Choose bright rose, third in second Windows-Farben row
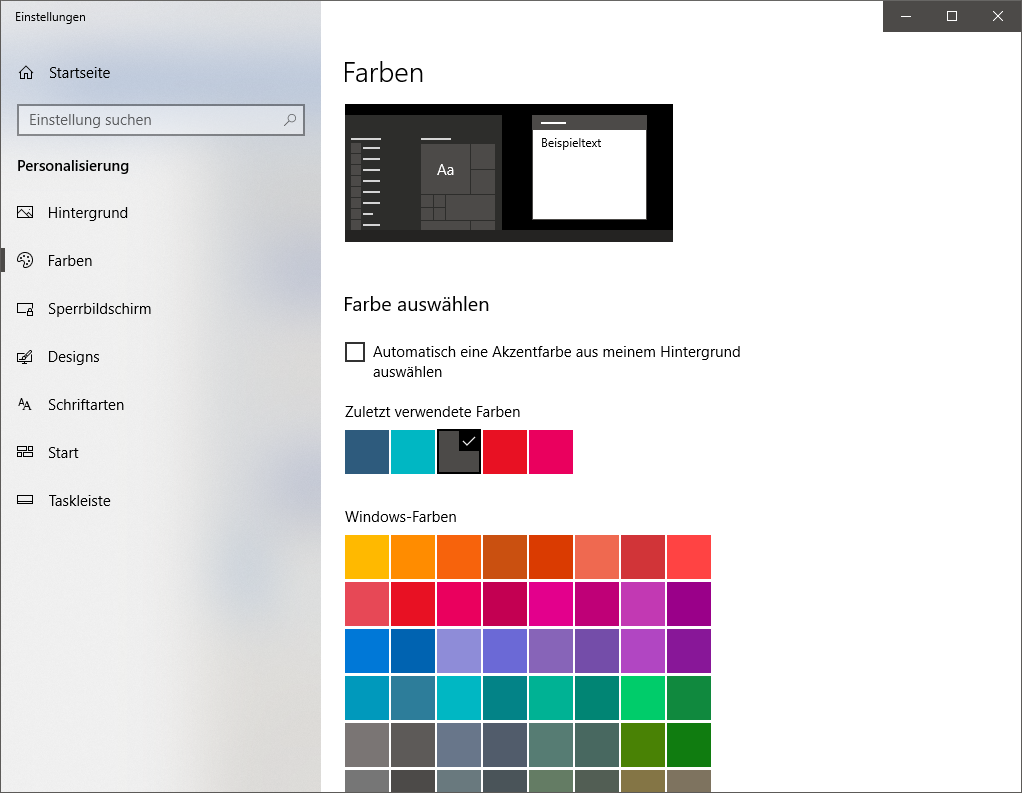Screen dimensions: 1022x793 (x=459, y=604)
